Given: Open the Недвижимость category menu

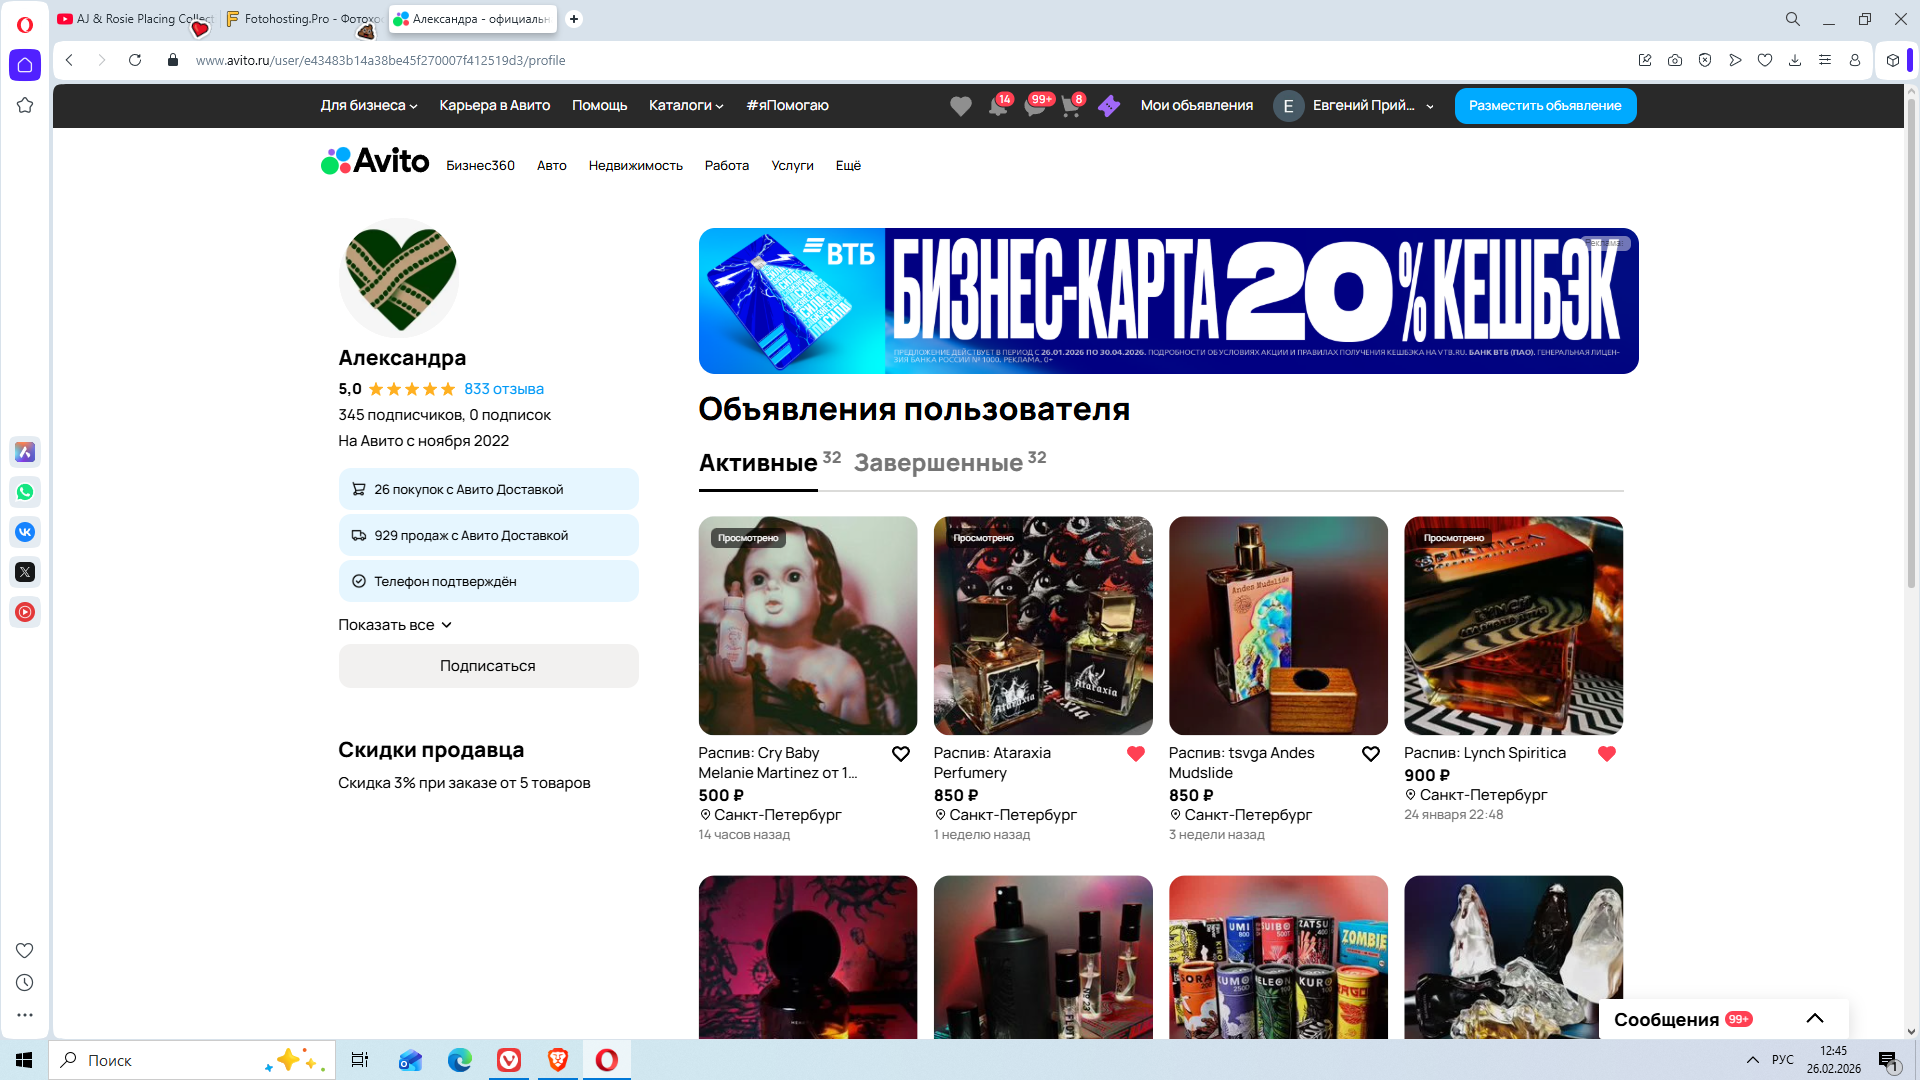Looking at the screenshot, I should pos(635,166).
